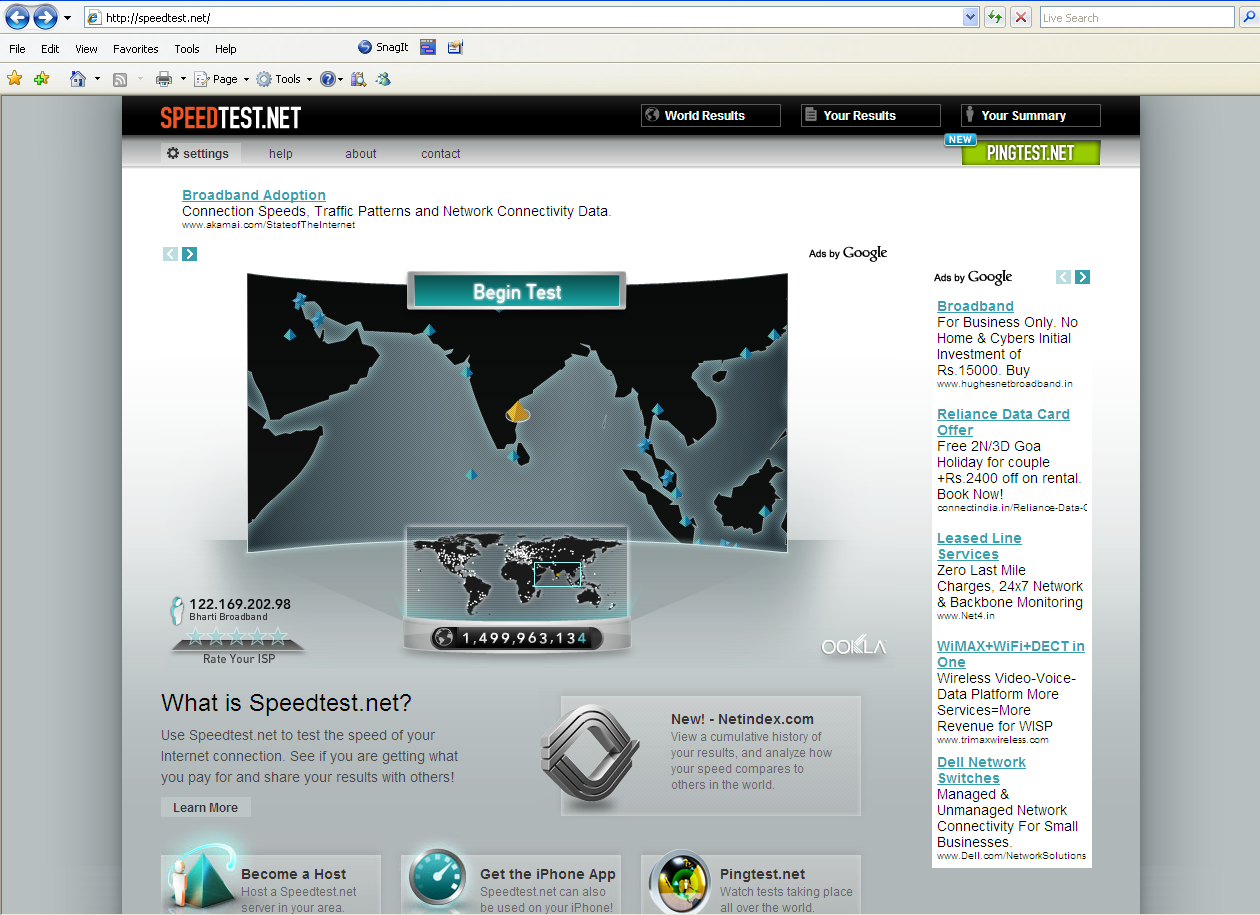
Task: Open the blue Help question mark icon
Action: point(328,79)
